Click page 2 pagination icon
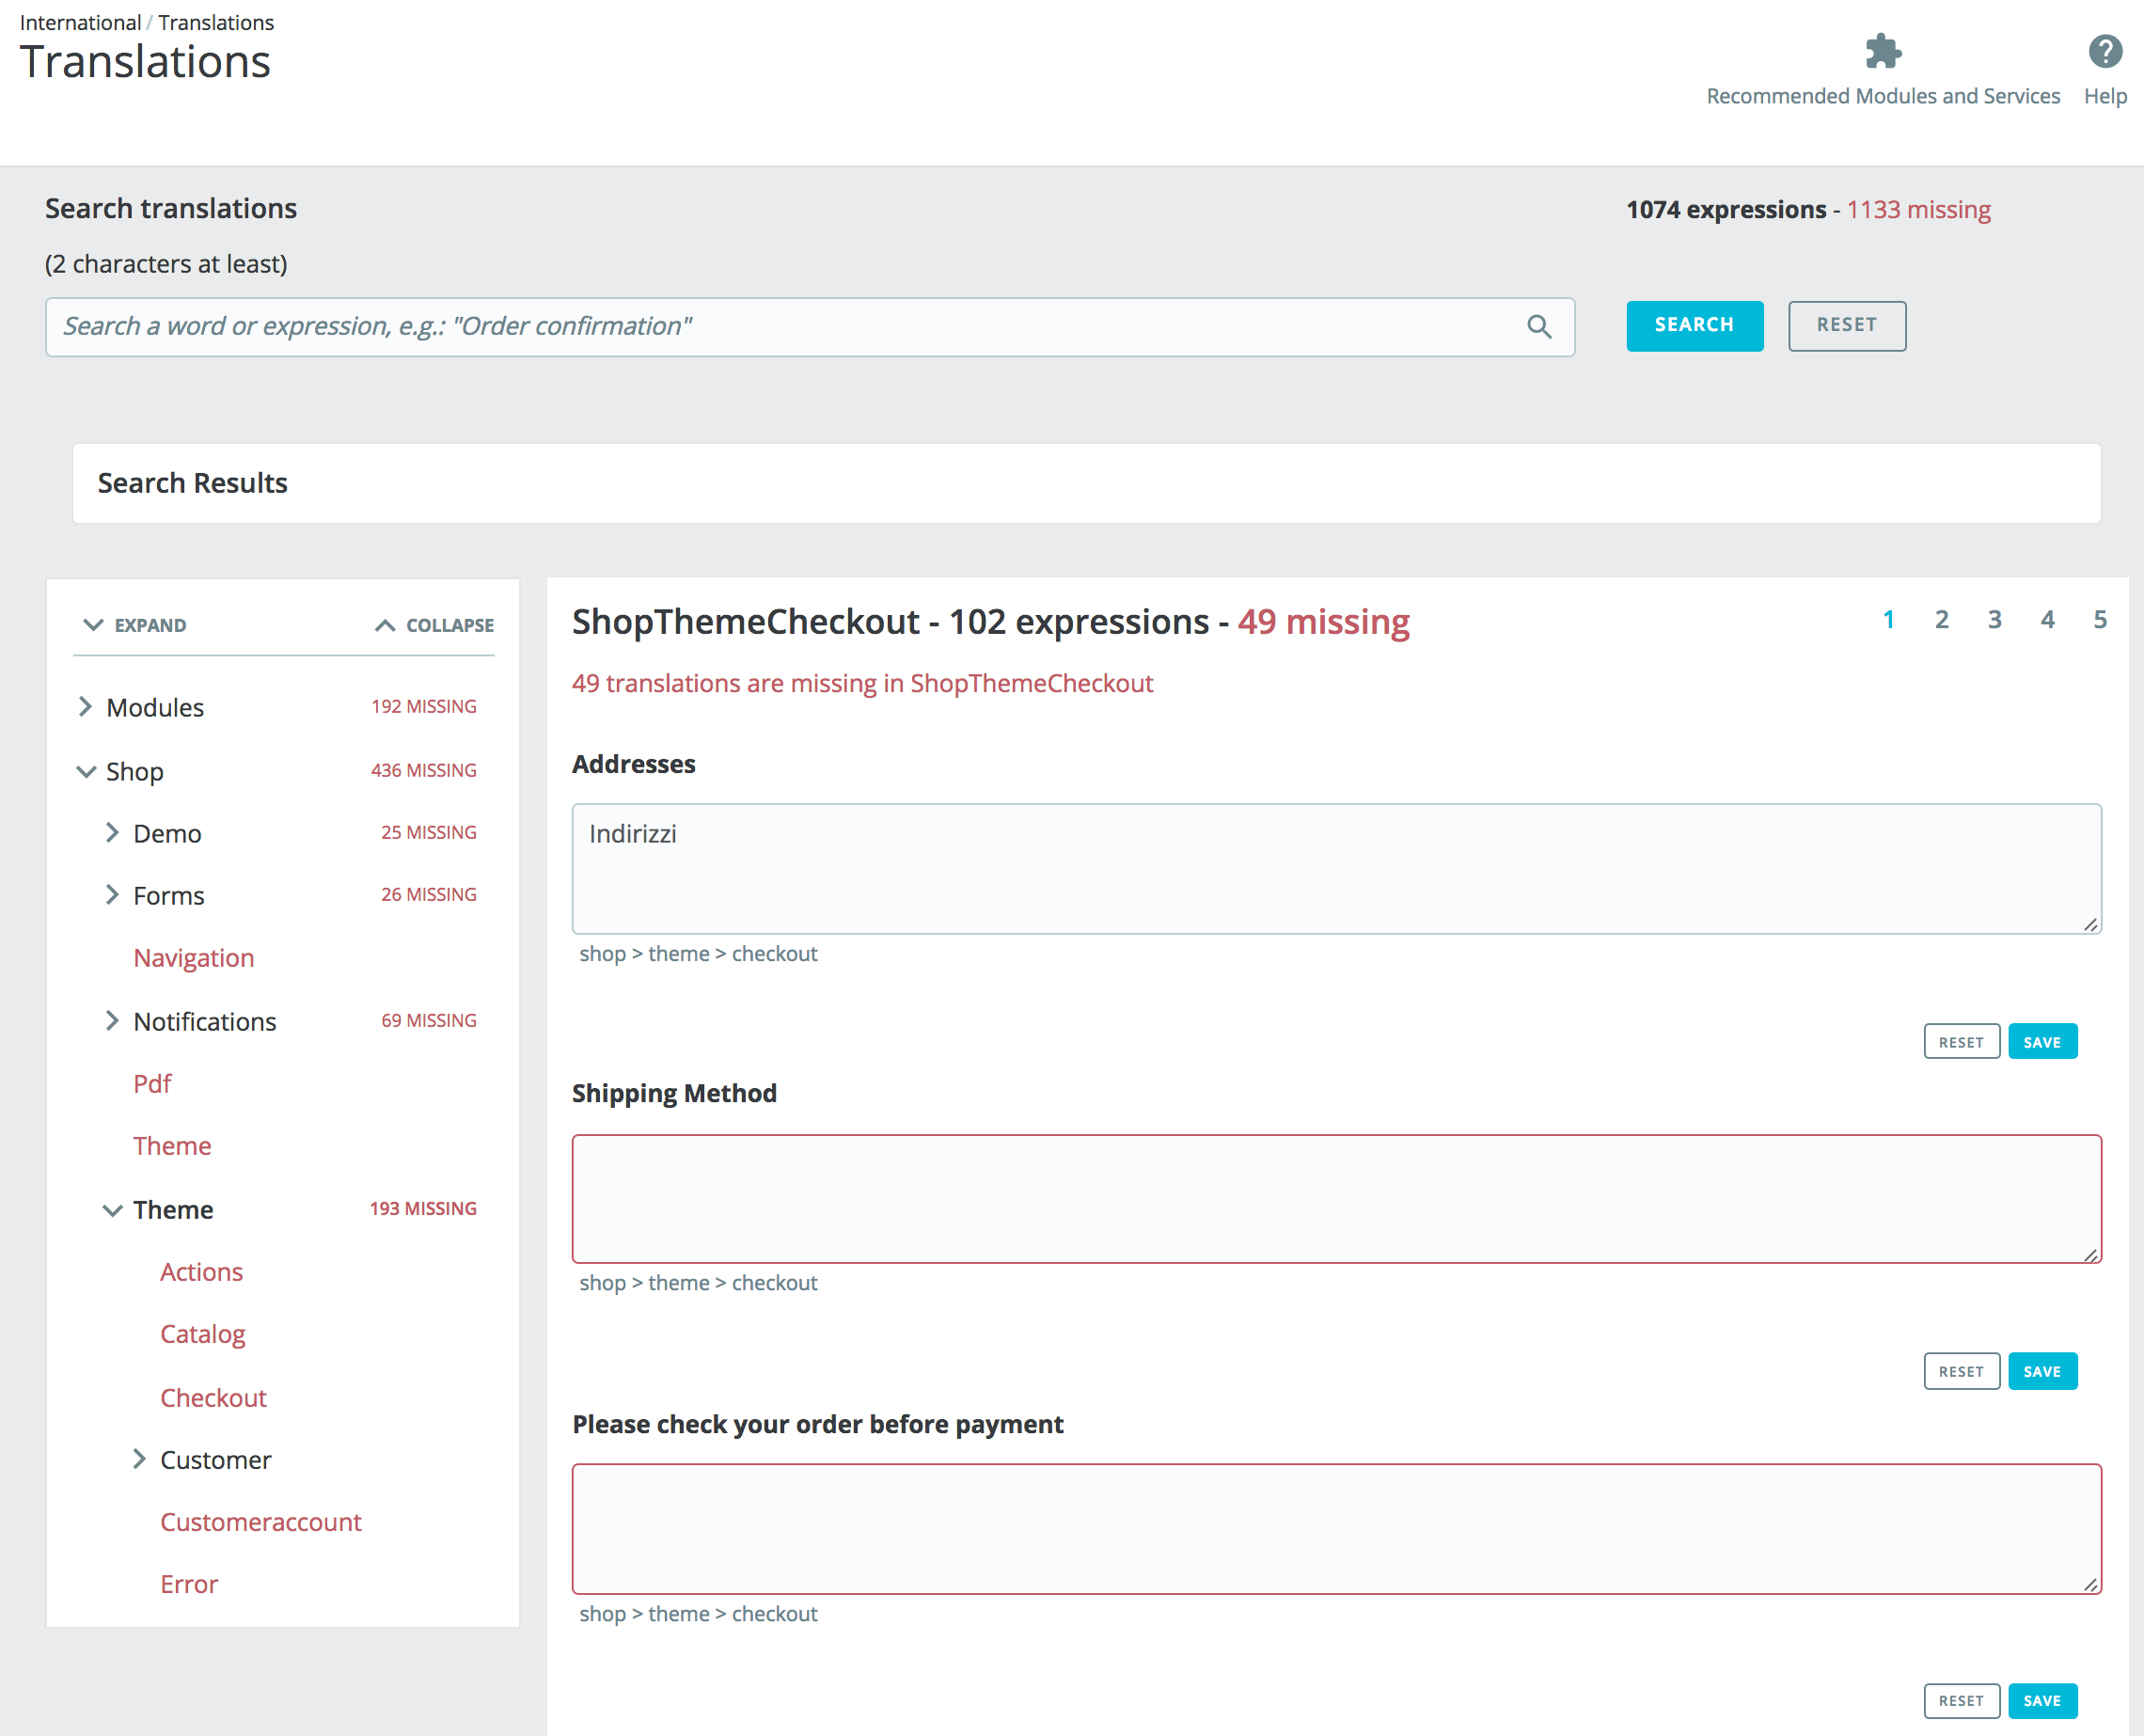The image size is (2144, 1736). coord(1942,620)
